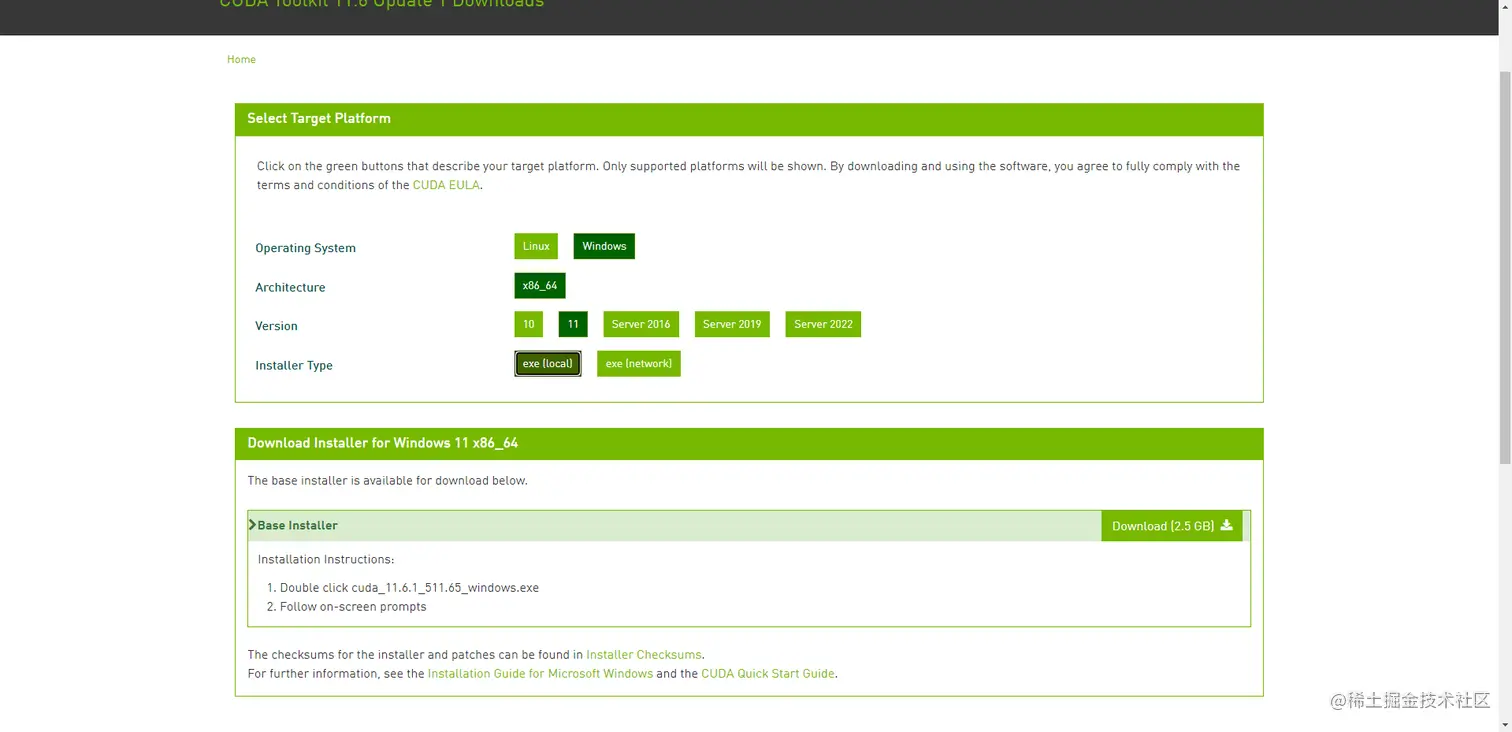Screen dimensions: 1512x732
Task: Open CUDA Quick Start Guide link
Action: [x=768, y=674]
